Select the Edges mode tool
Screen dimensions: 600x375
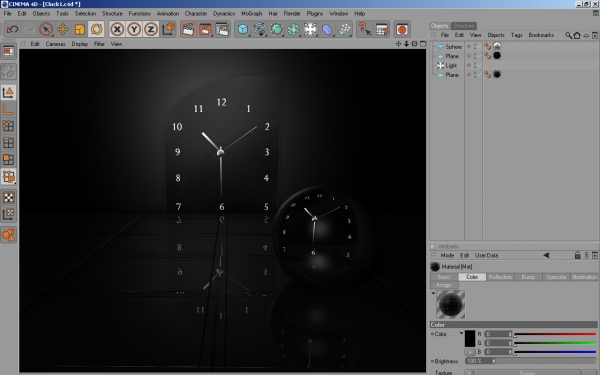pos(8,143)
